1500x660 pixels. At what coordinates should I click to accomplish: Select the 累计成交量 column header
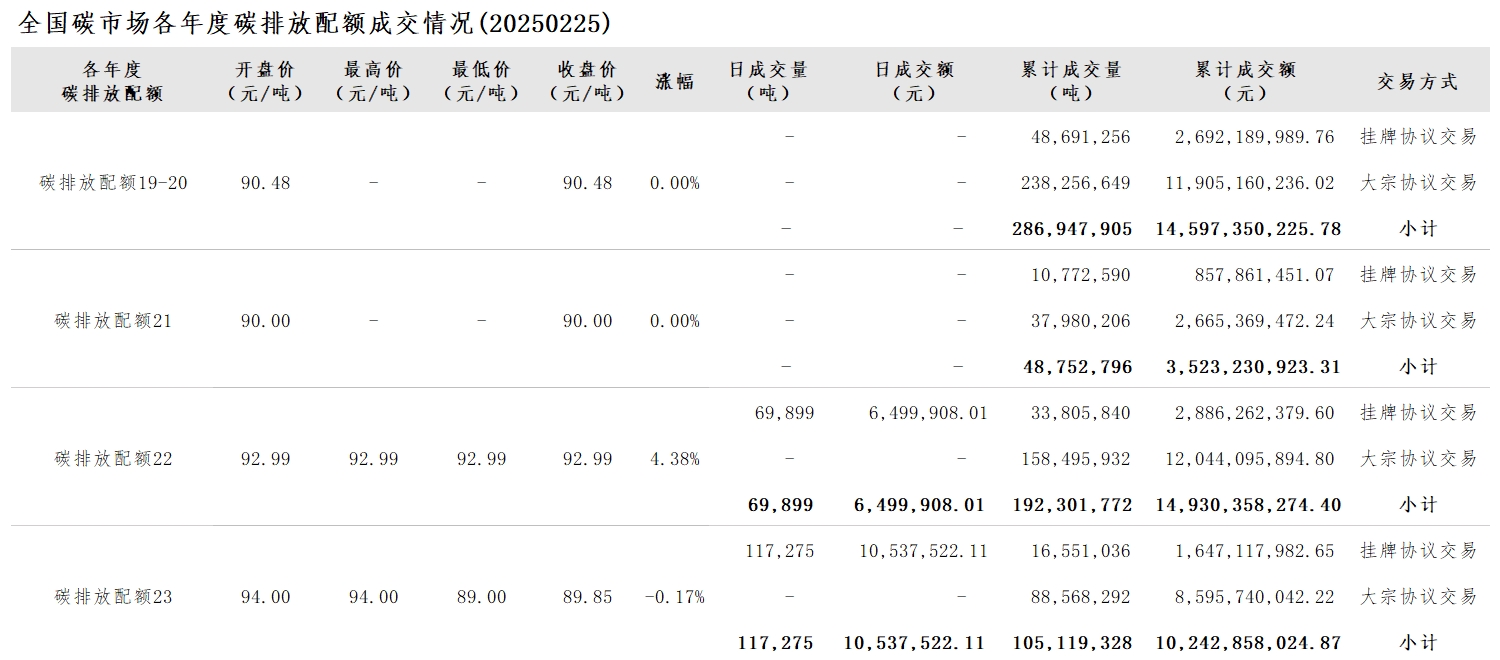coord(1071,82)
